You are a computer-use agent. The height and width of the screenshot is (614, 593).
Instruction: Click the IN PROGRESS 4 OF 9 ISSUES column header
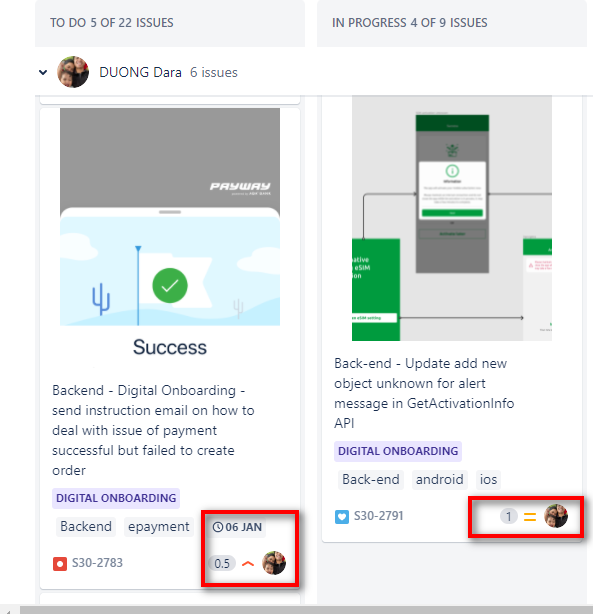click(x=410, y=23)
